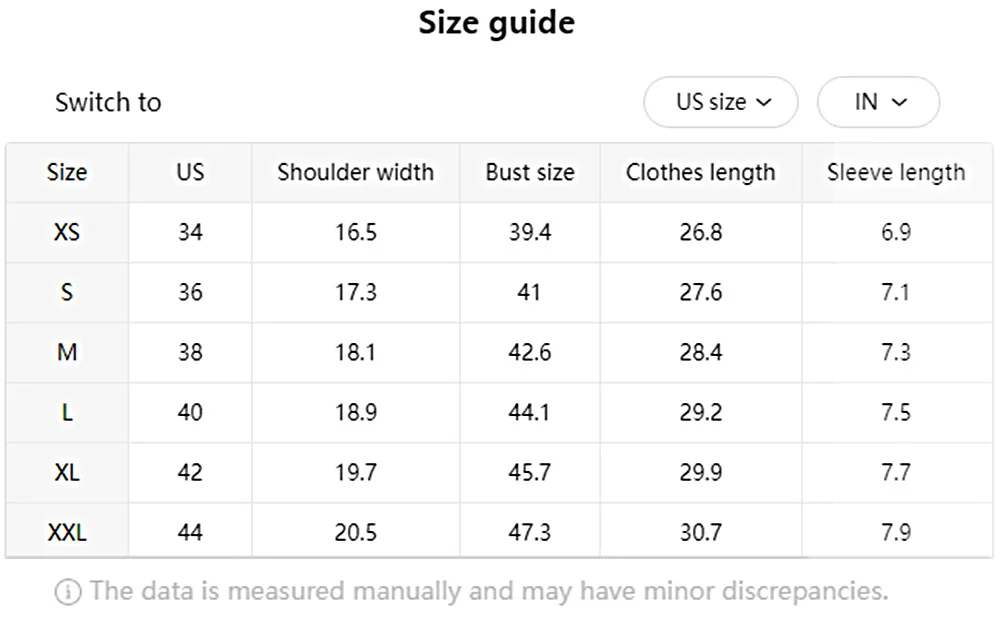Click the Sleeve length column header
Screen dimensions: 1000x622
tap(896, 172)
